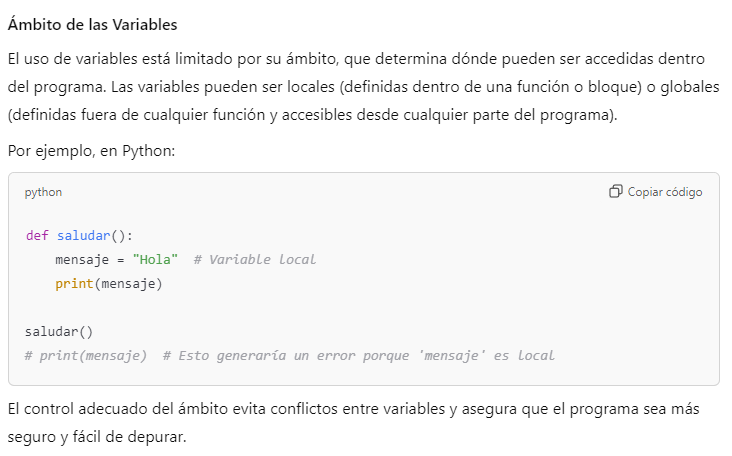
Task: Click the "def" keyword in the code
Action: pos(36,236)
